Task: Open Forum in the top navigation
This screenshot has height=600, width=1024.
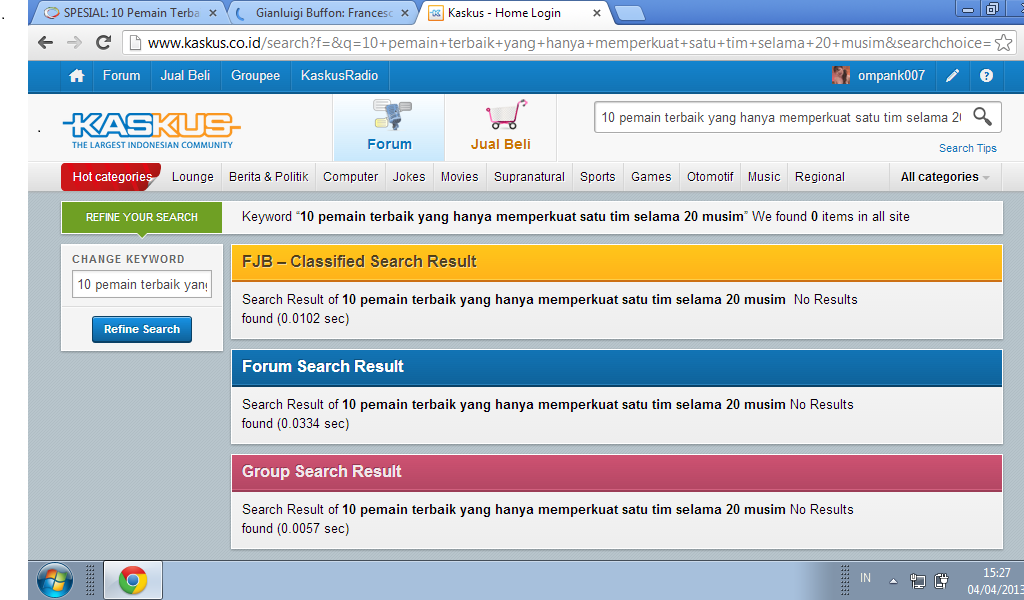Action: [121, 76]
